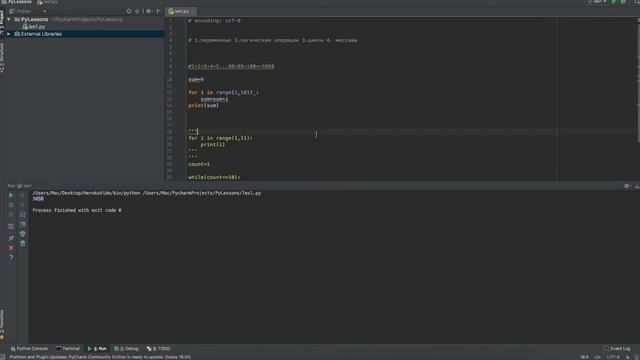Click the pause output icon in Run panel
The image size is (640, 360).
pyautogui.click(x=11, y=215)
